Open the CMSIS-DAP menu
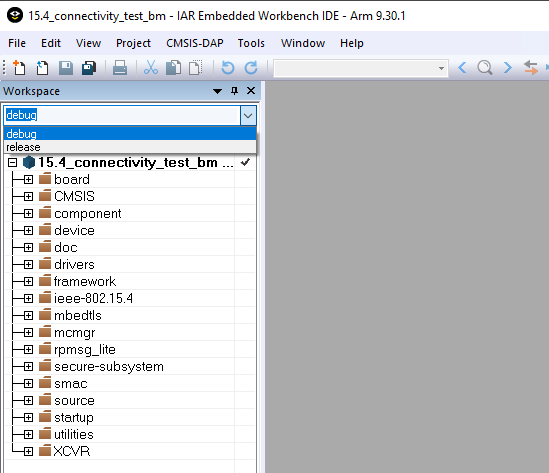This screenshot has width=549, height=473. 195,43
